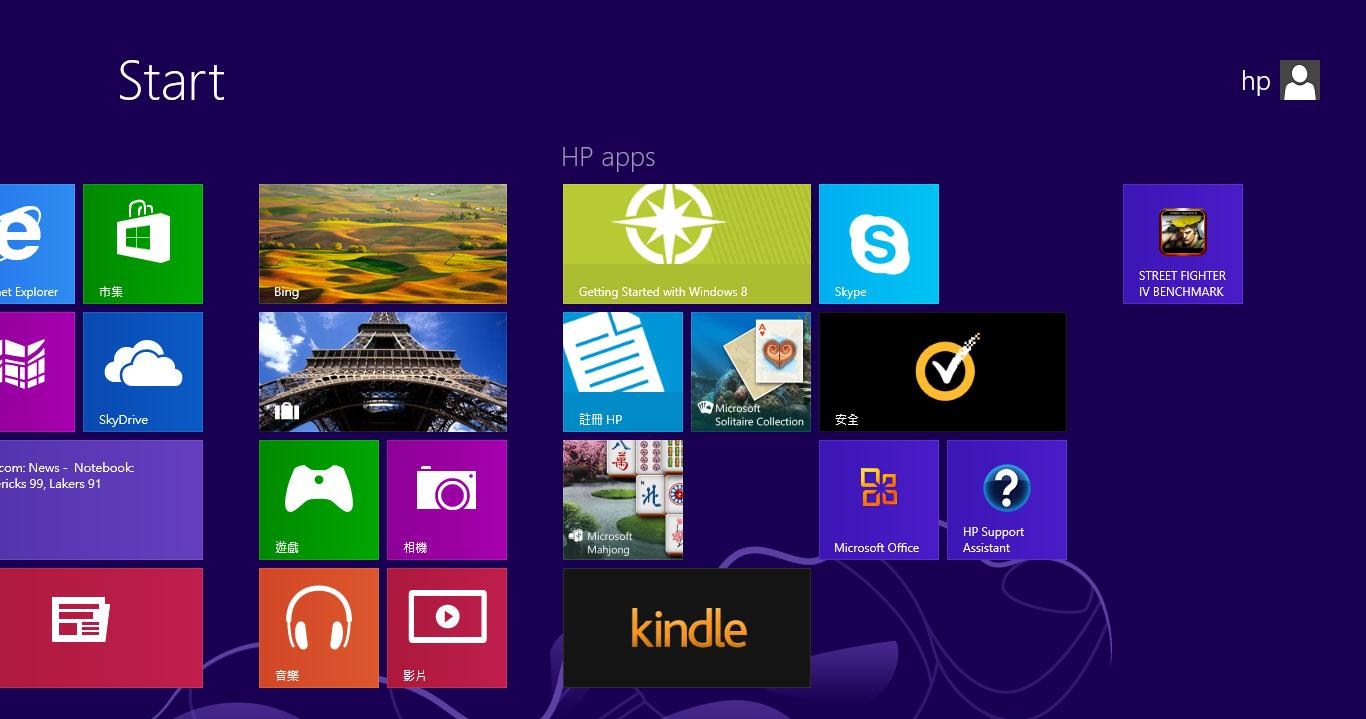Image resolution: width=1366 pixels, height=719 pixels.
Task: Open the Kindle app tile
Action: coord(686,627)
